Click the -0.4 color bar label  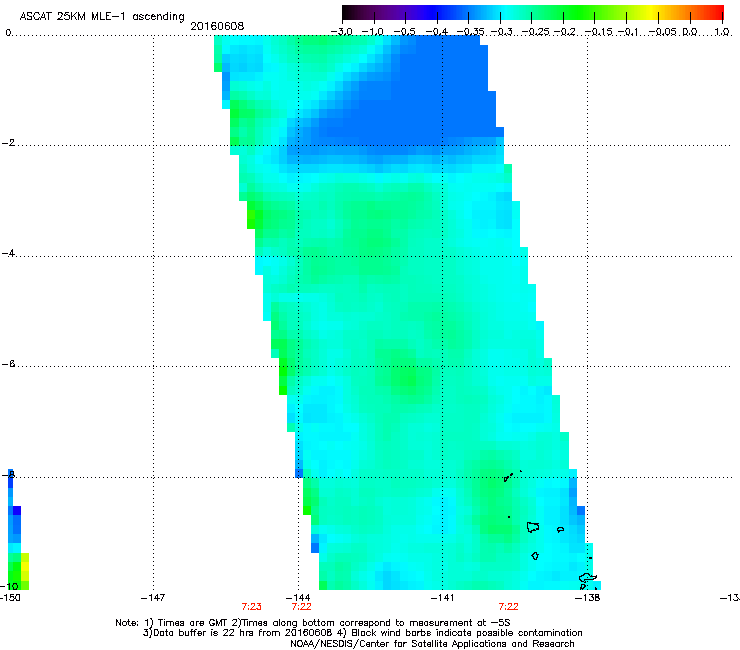437,32
